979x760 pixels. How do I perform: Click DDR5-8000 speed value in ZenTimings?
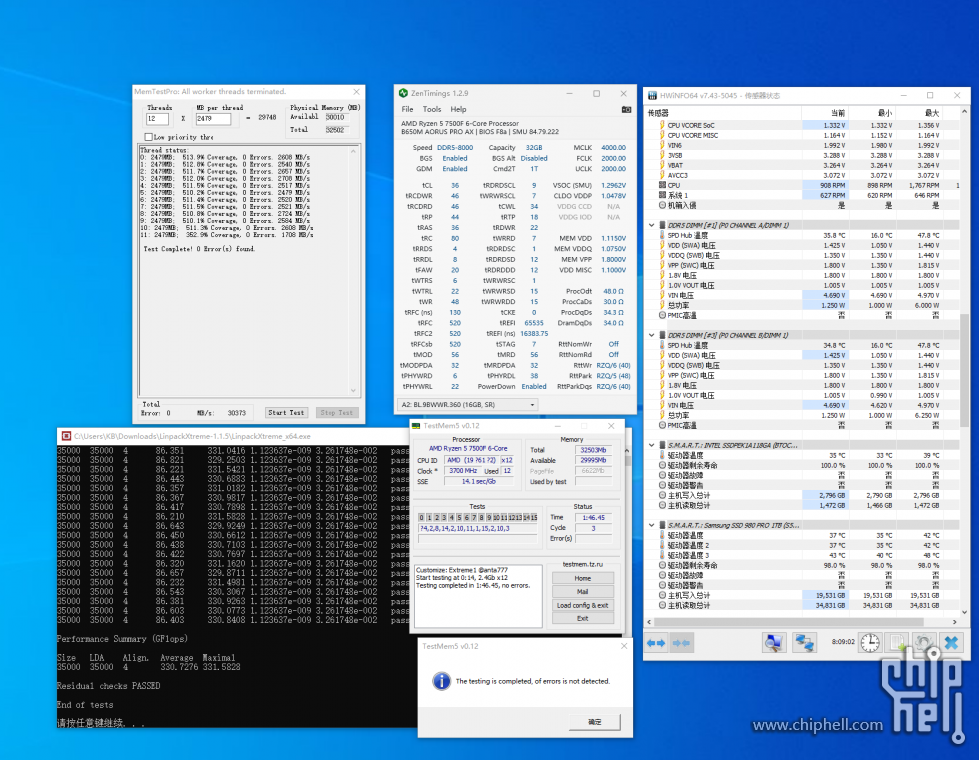click(x=455, y=148)
